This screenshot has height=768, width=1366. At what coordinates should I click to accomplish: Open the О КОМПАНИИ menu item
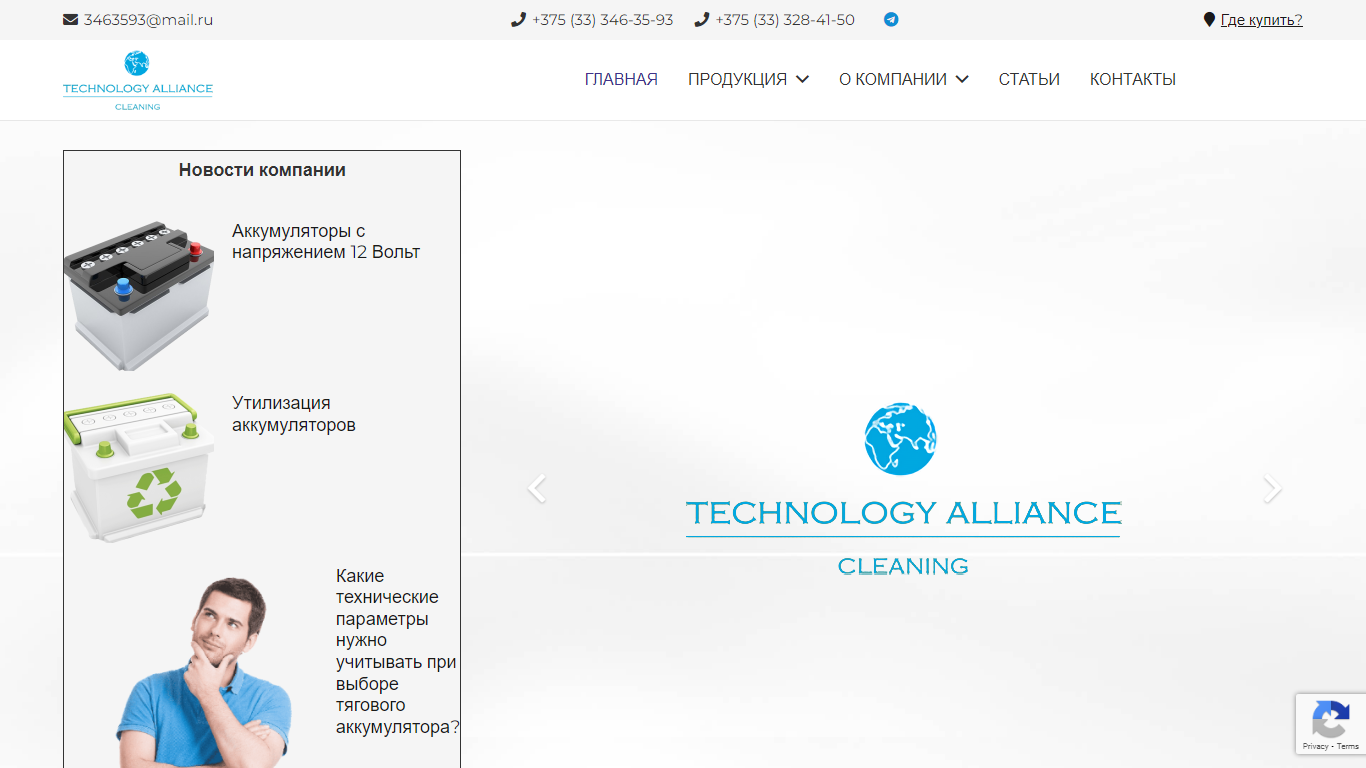pos(893,80)
